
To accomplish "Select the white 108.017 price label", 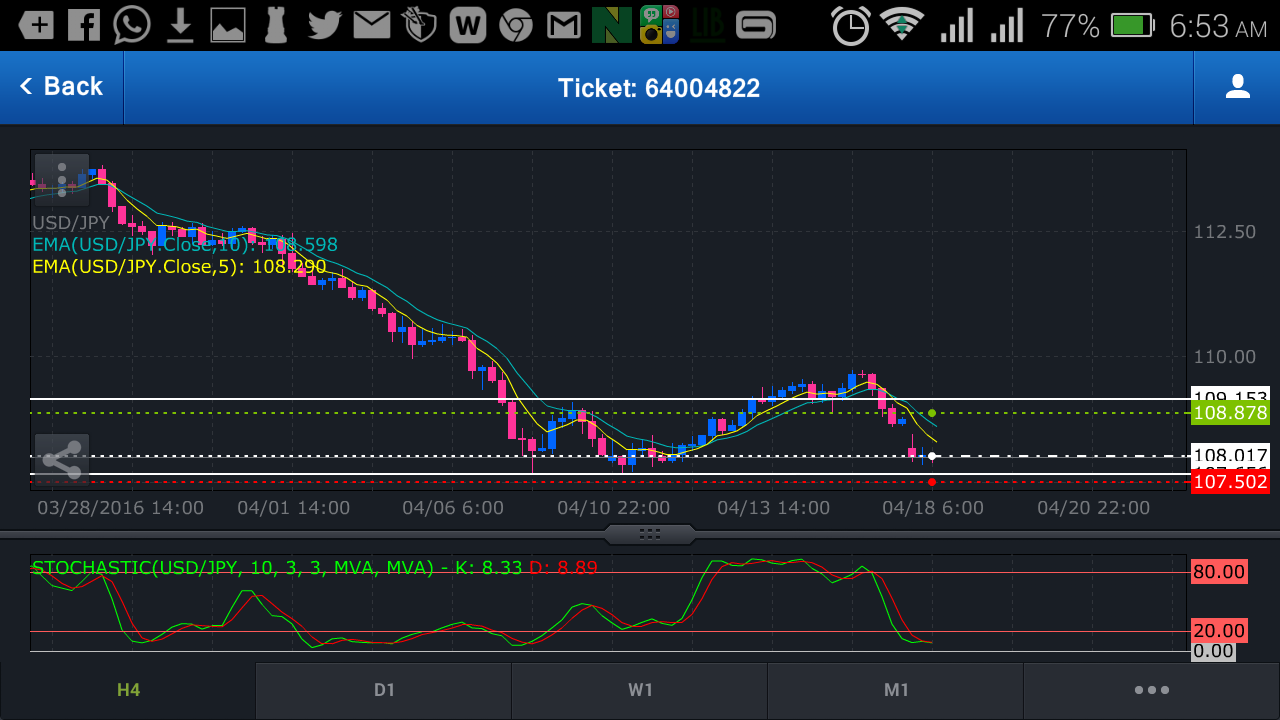I will [1230, 455].
